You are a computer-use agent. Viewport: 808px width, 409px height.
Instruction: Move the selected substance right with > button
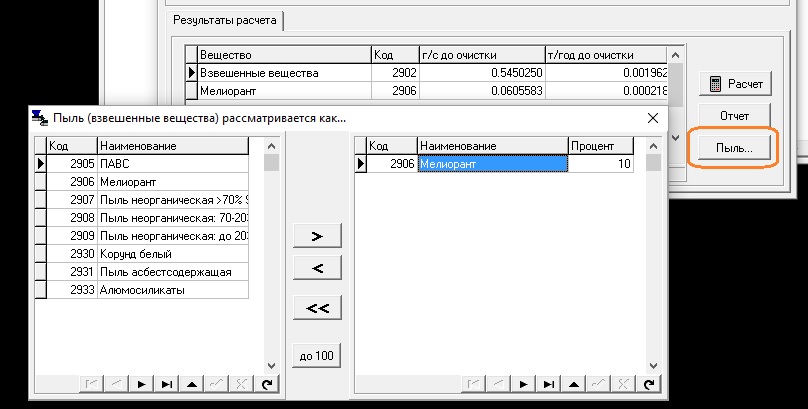click(317, 236)
